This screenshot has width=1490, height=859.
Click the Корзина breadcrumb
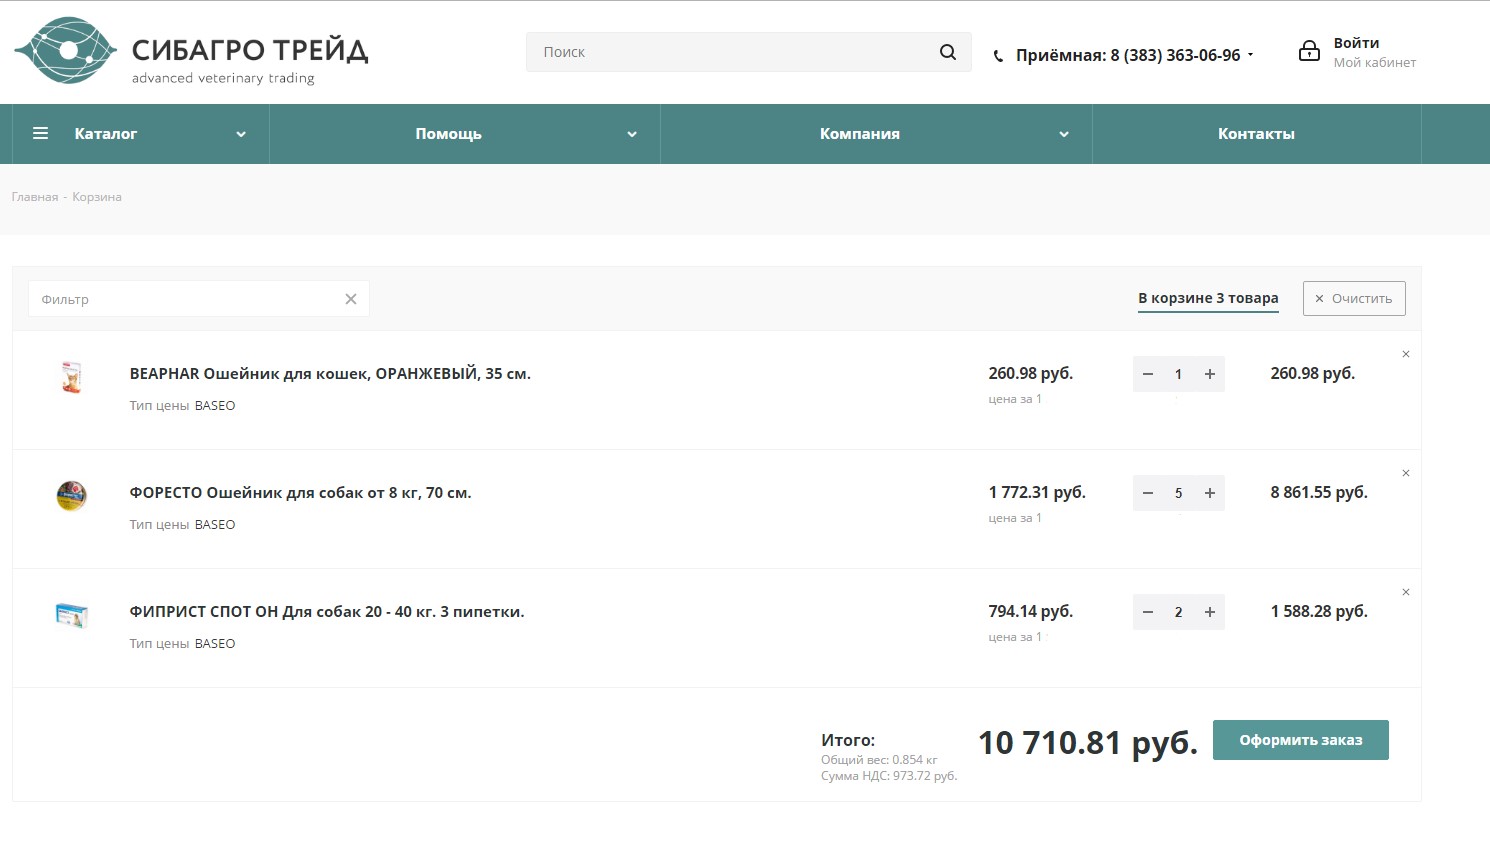97,197
